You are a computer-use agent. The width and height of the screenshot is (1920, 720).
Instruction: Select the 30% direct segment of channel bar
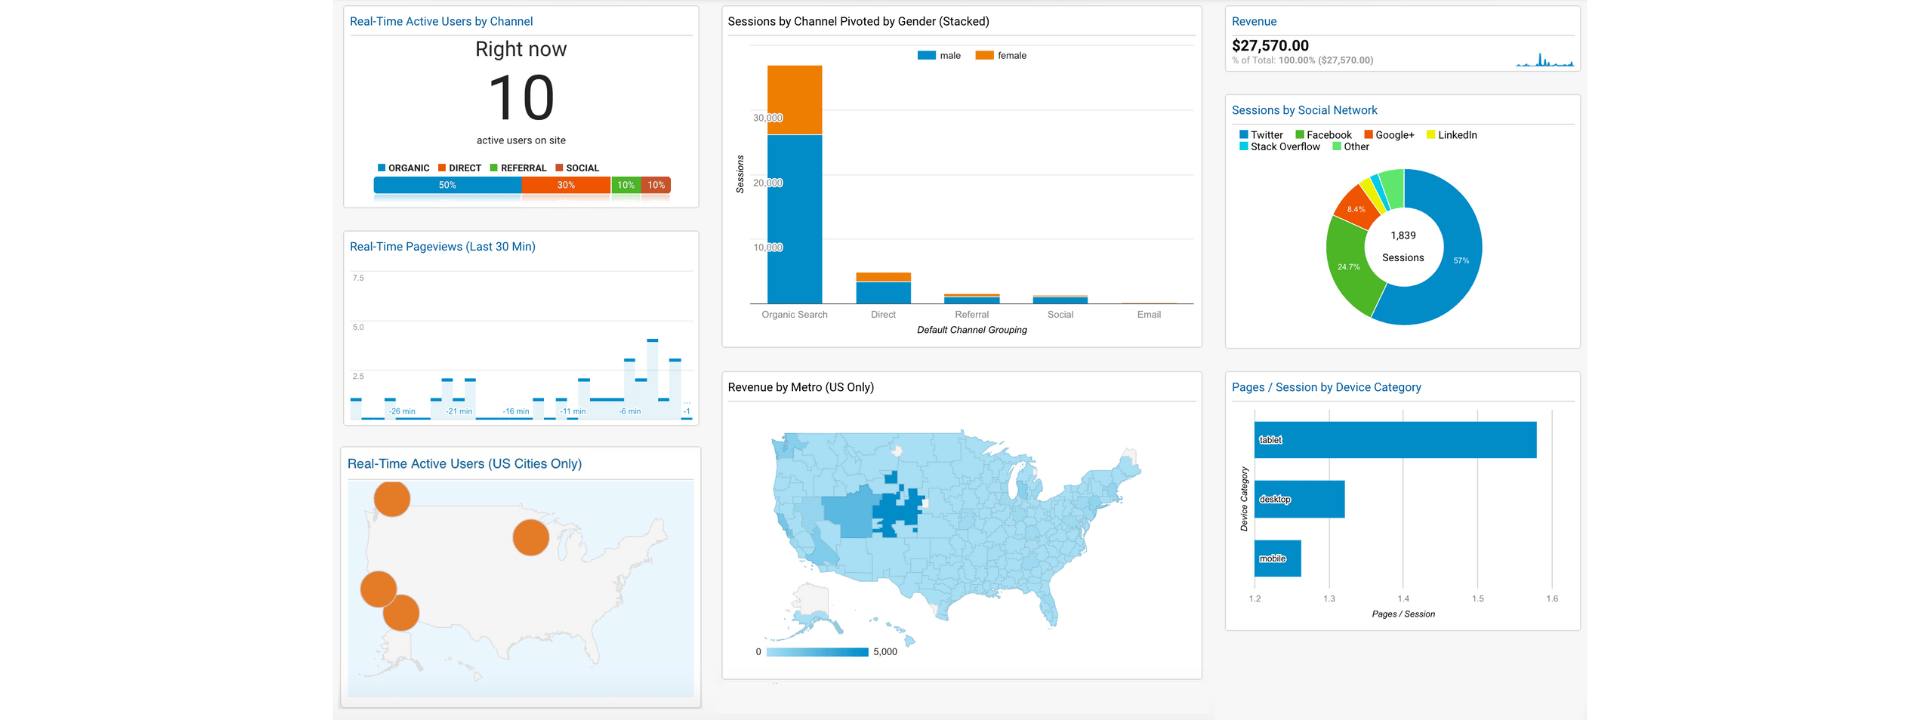pos(566,185)
